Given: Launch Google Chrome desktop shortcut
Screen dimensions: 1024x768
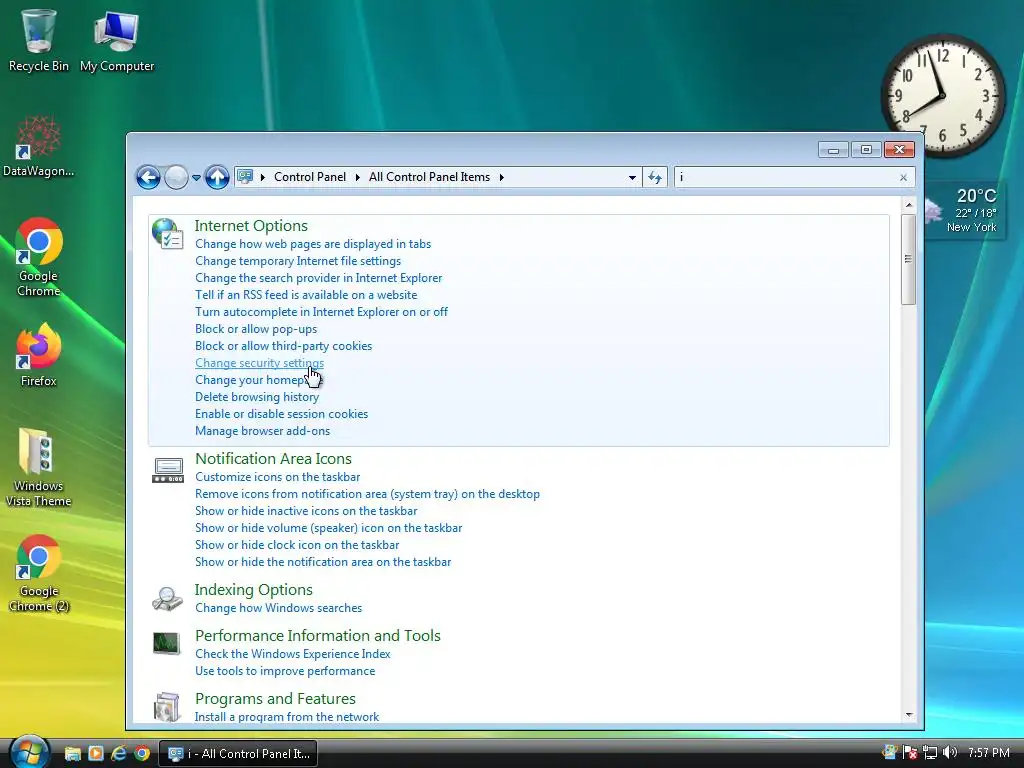Looking at the screenshot, I should [39, 257].
